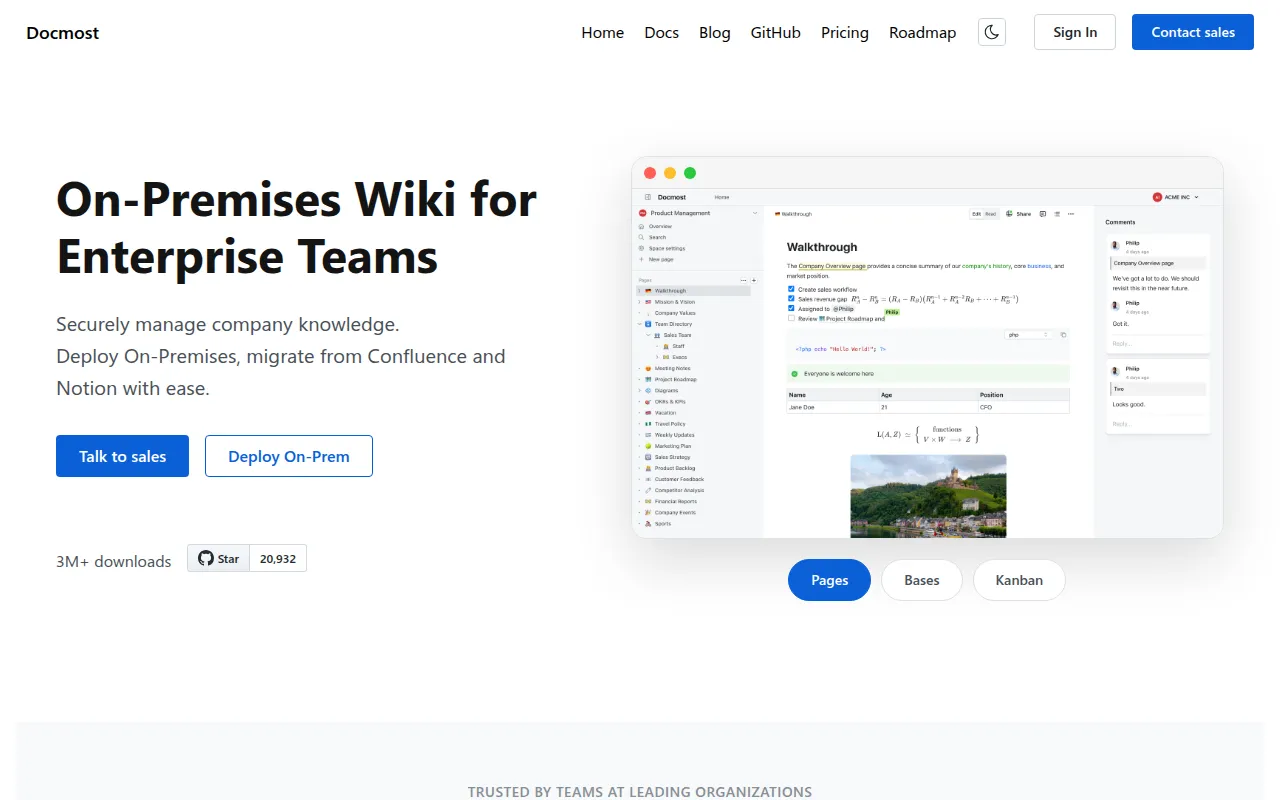Image resolution: width=1280 pixels, height=800 pixels.
Task: Click the Contact sales button
Action: [x=1193, y=32]
